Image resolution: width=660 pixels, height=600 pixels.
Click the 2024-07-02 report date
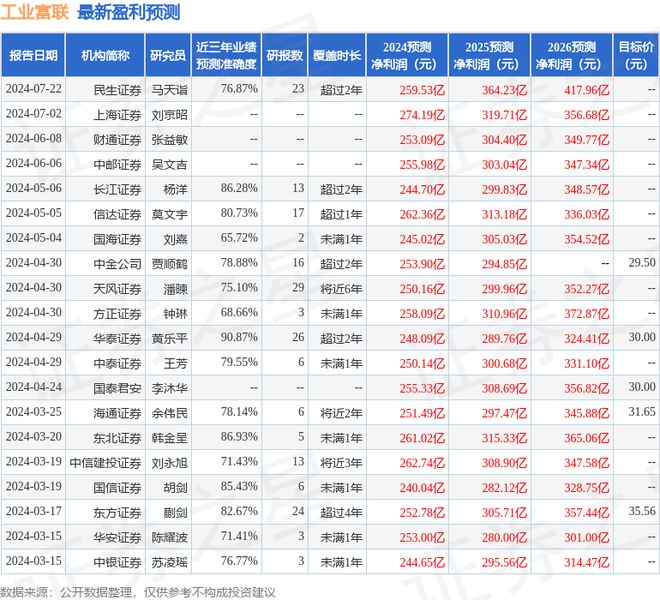pyautogui.click(x=34, y=114)
